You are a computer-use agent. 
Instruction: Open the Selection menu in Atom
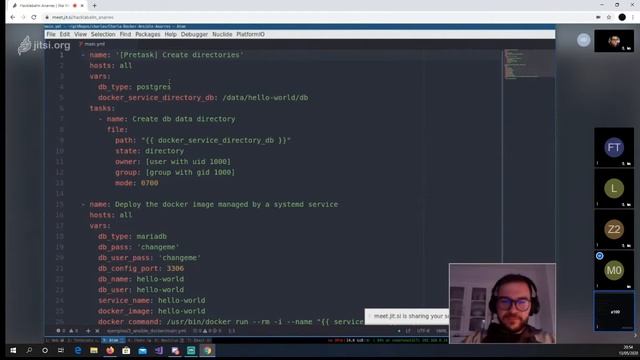point(103,34)
